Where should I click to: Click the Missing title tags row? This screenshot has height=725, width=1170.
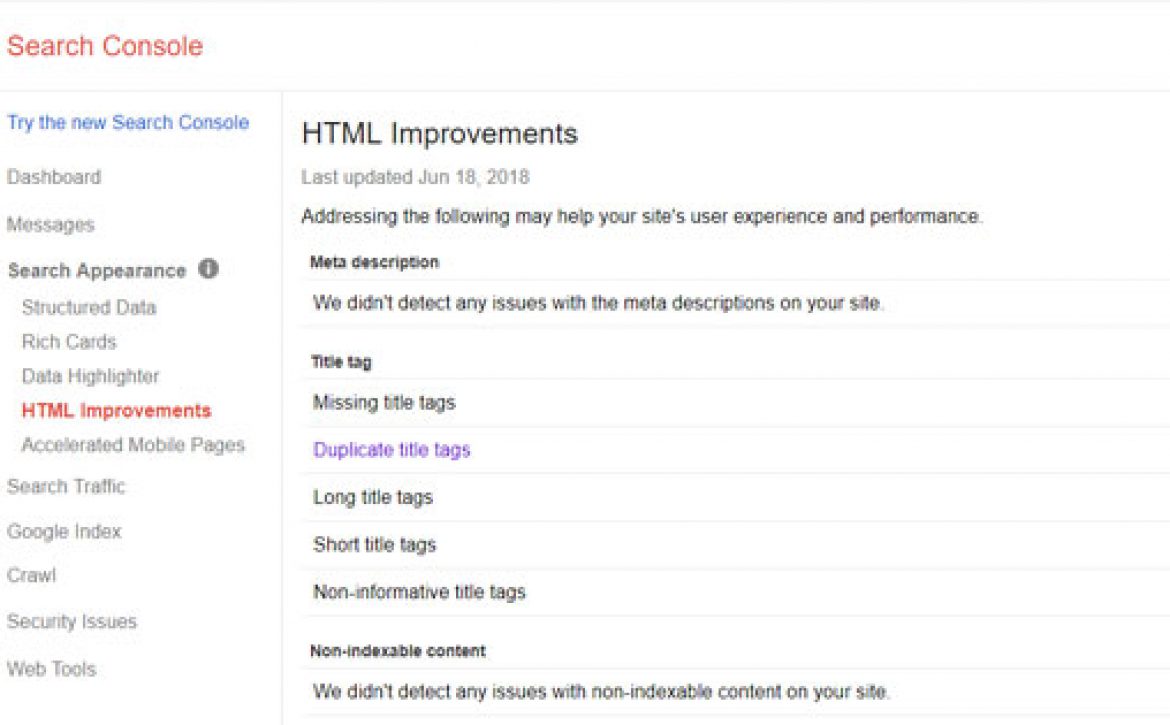(735, 403)
